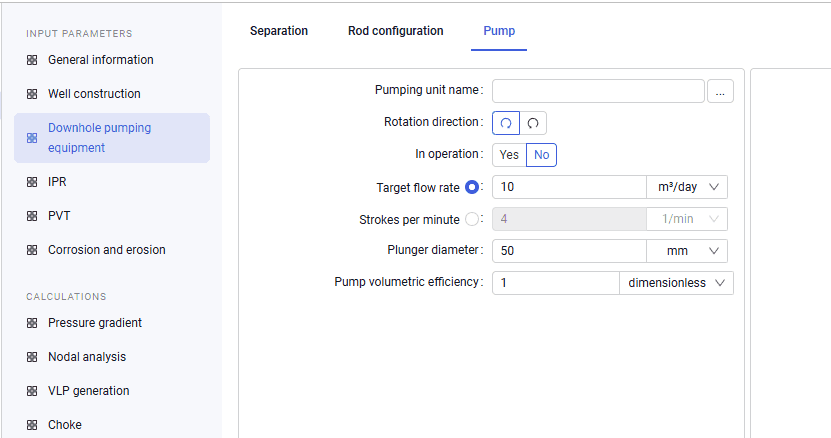831x438 pixels.
Task: Click the Strokes per minute value field
Action: 569,219
